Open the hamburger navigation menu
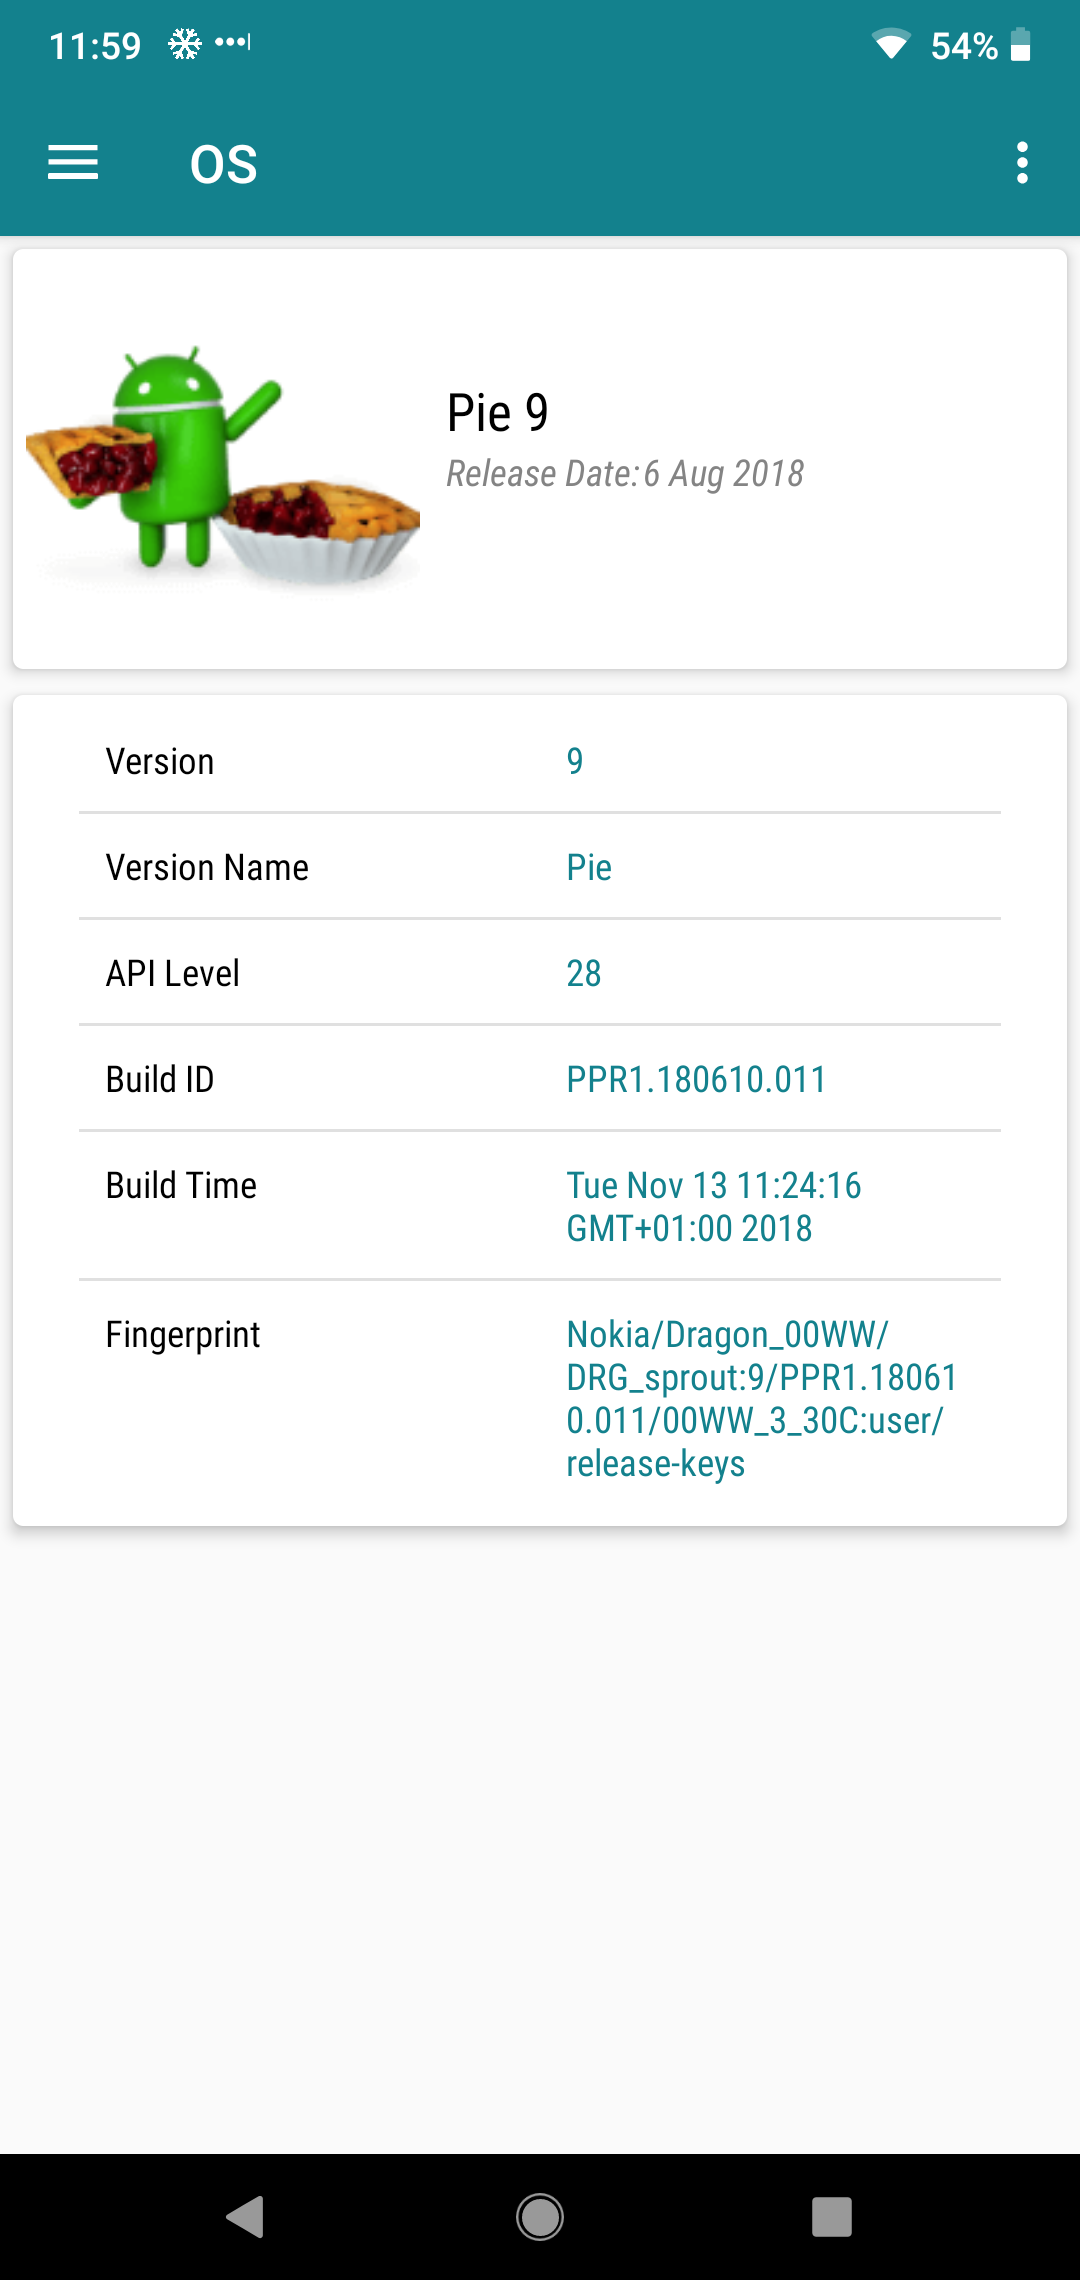This screenshot has height=2280, width=1080. pyautogui.click(x=73, y=163)
